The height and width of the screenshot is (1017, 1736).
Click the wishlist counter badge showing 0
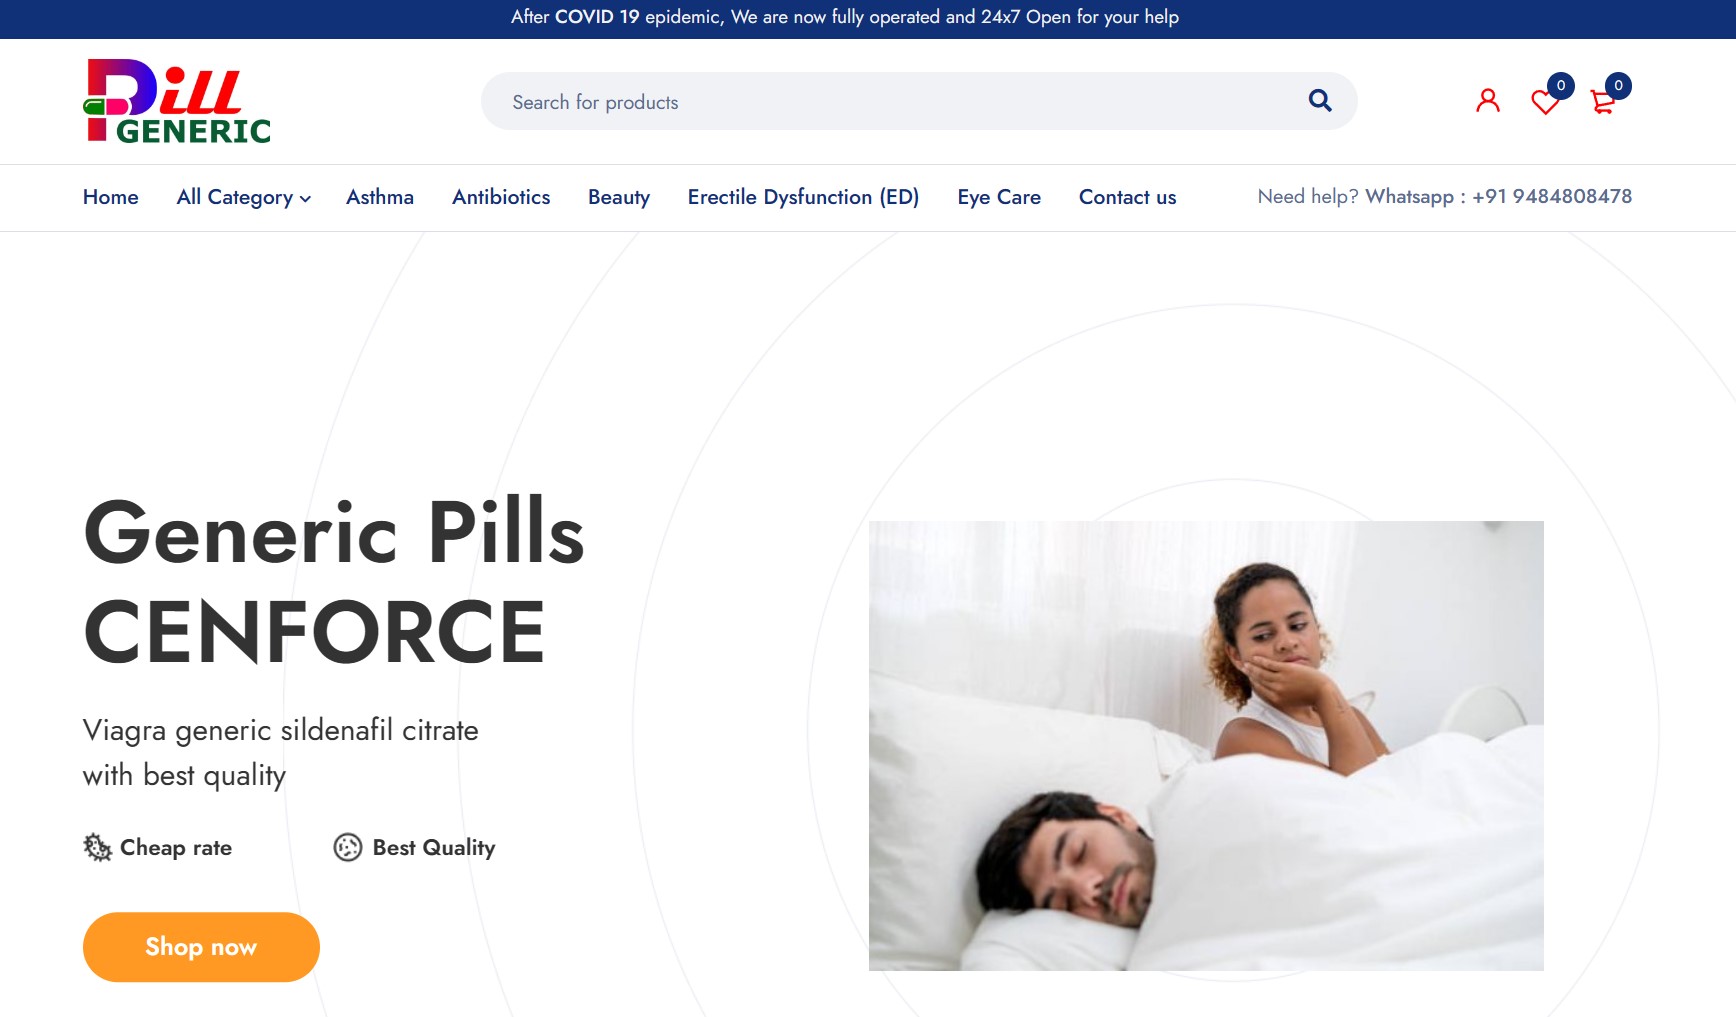tap(1561, 86)
